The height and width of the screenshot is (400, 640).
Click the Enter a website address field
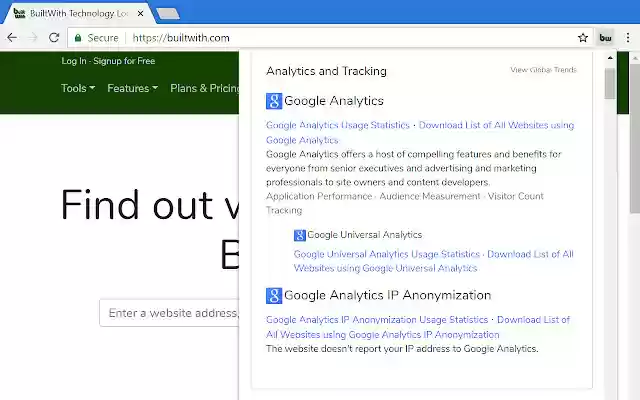click(169, 313)
